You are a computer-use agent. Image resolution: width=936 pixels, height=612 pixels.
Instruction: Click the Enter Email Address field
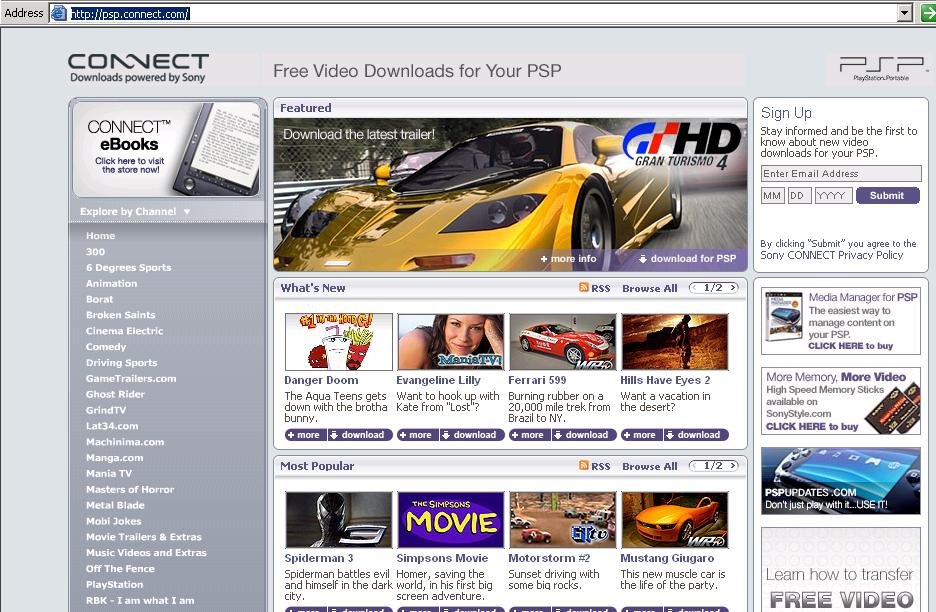tap(841, 174)
